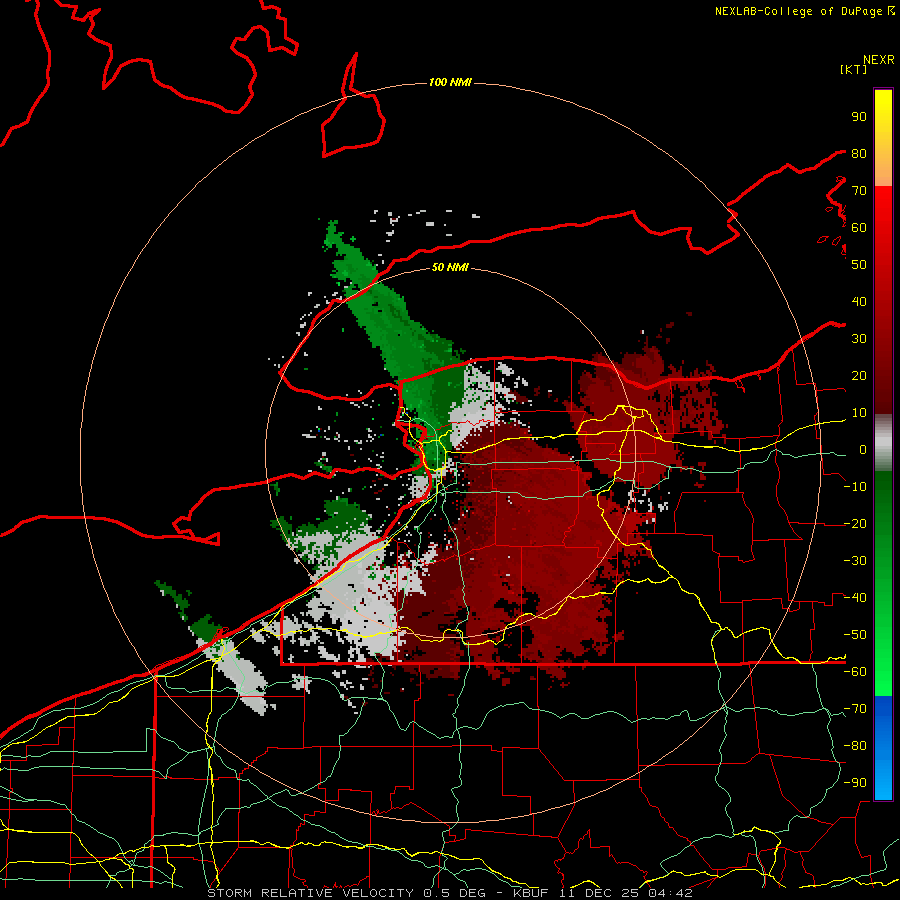Click the NEXR label above the color bar
Screen dimensions: 900x900
coord(879,60)
